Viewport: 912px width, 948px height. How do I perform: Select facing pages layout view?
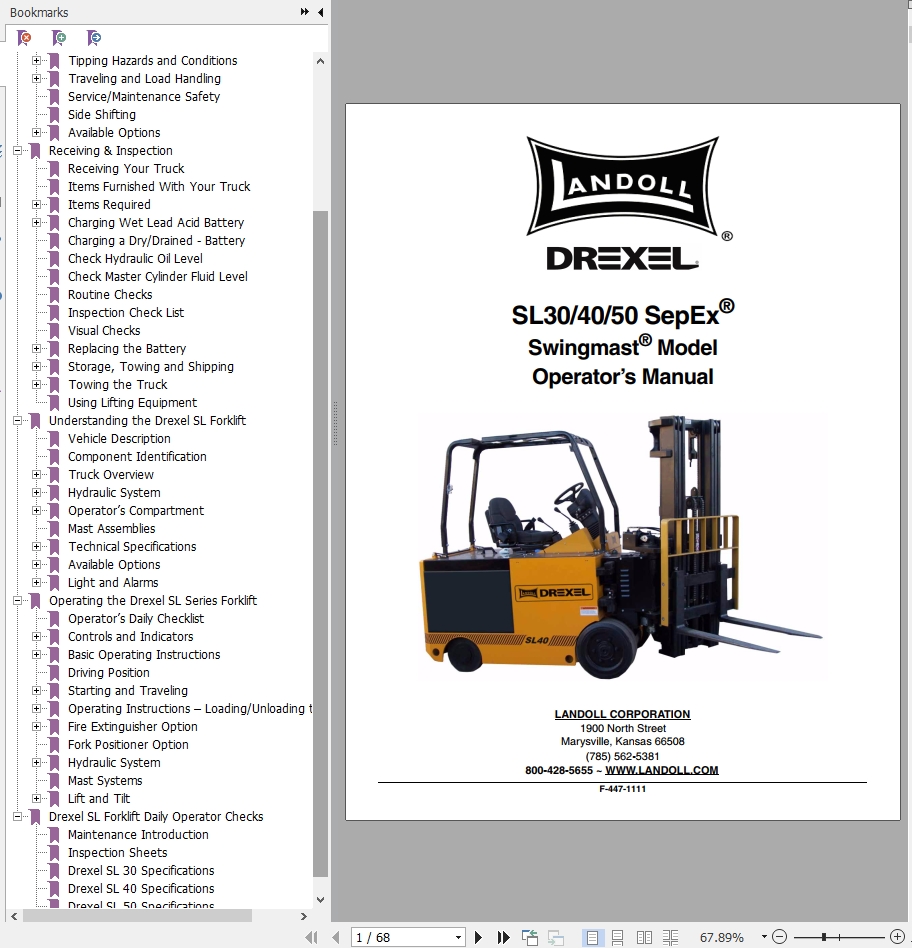coord(644,938)
